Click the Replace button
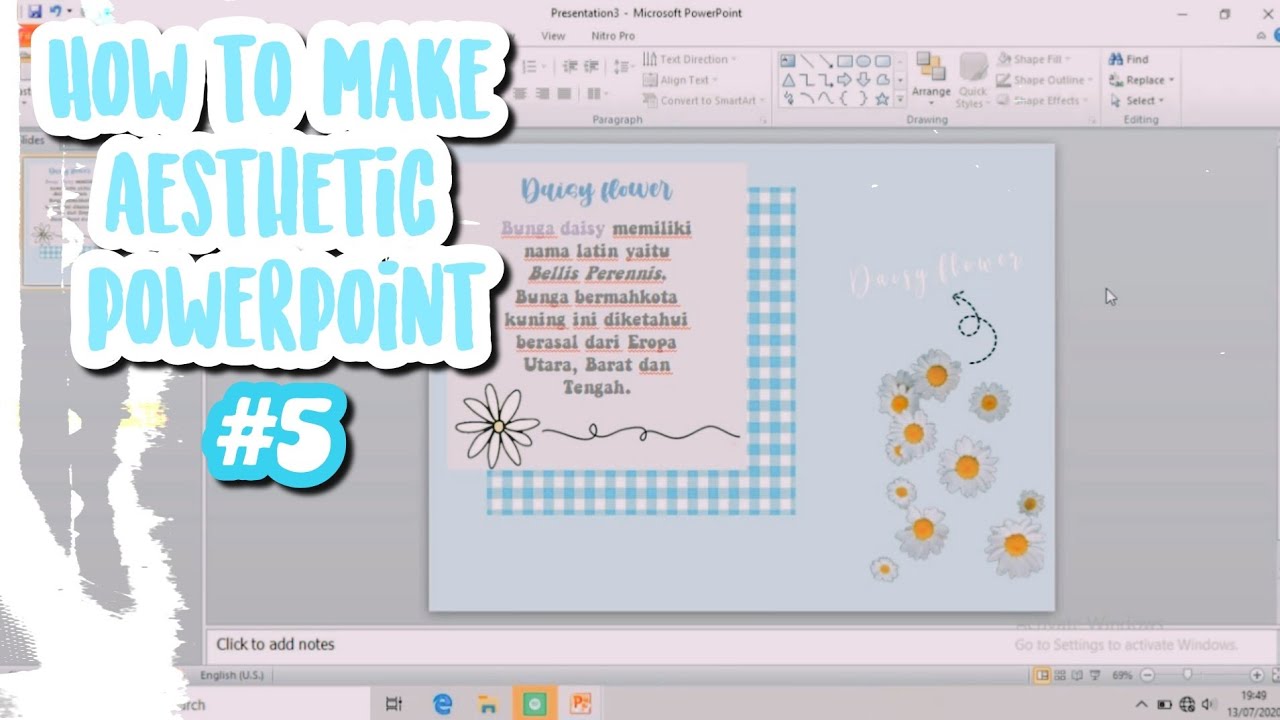The image size is (1280, 720). pos(1141,80)
